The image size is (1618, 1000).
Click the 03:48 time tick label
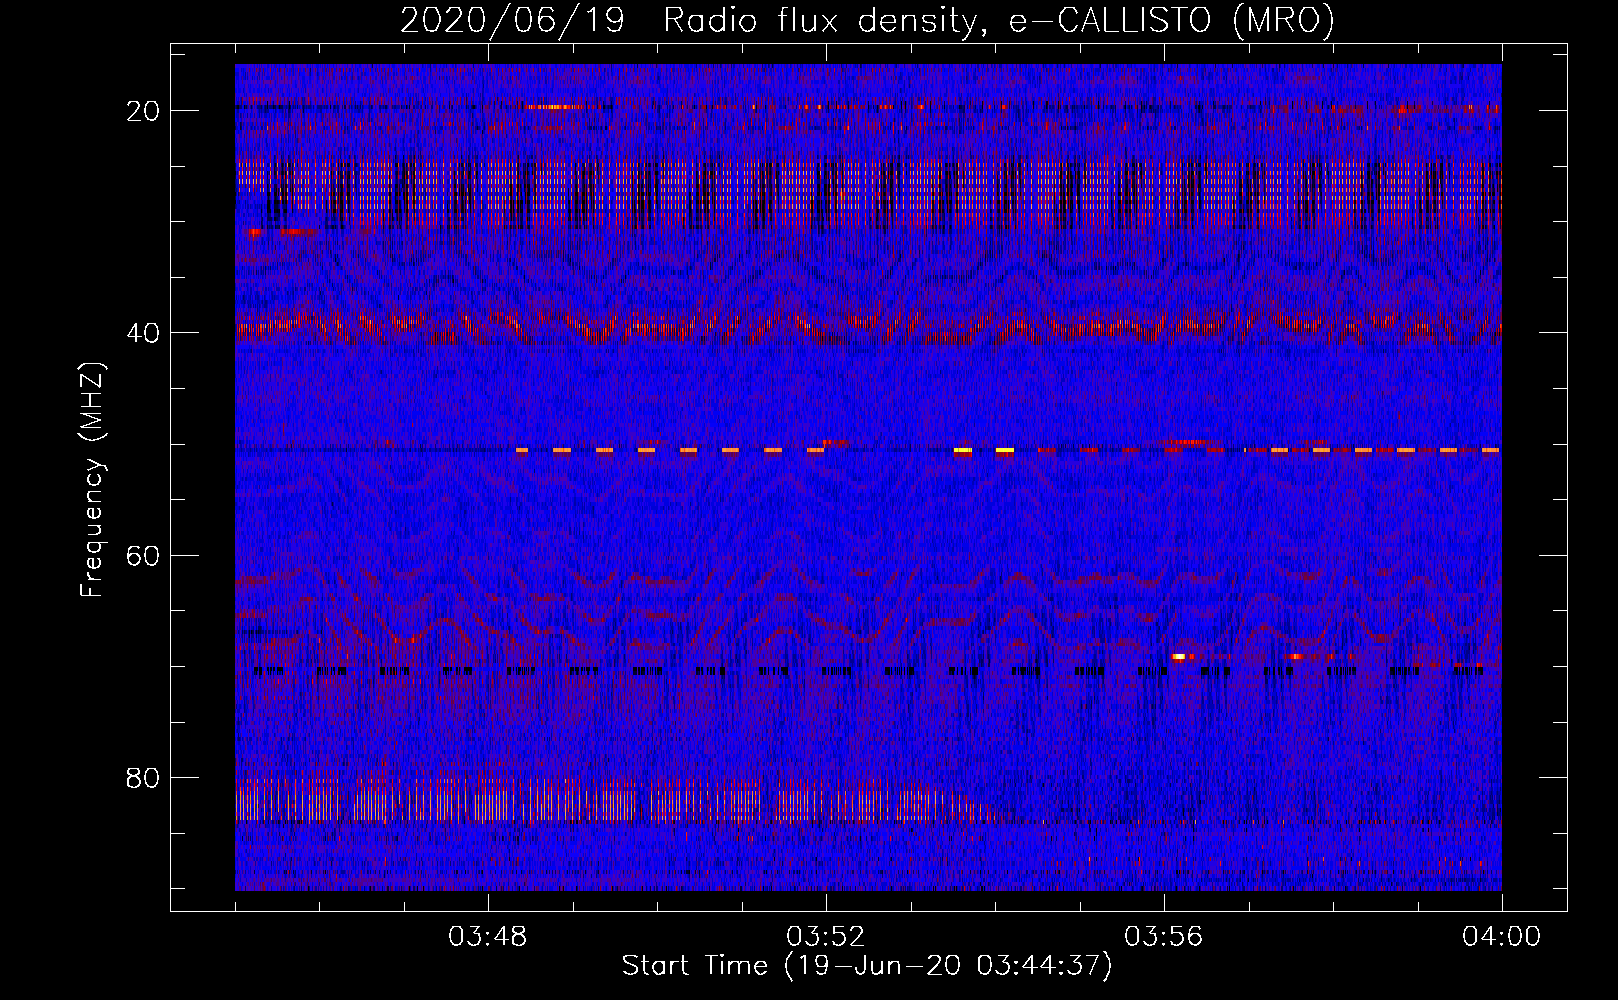488,937
